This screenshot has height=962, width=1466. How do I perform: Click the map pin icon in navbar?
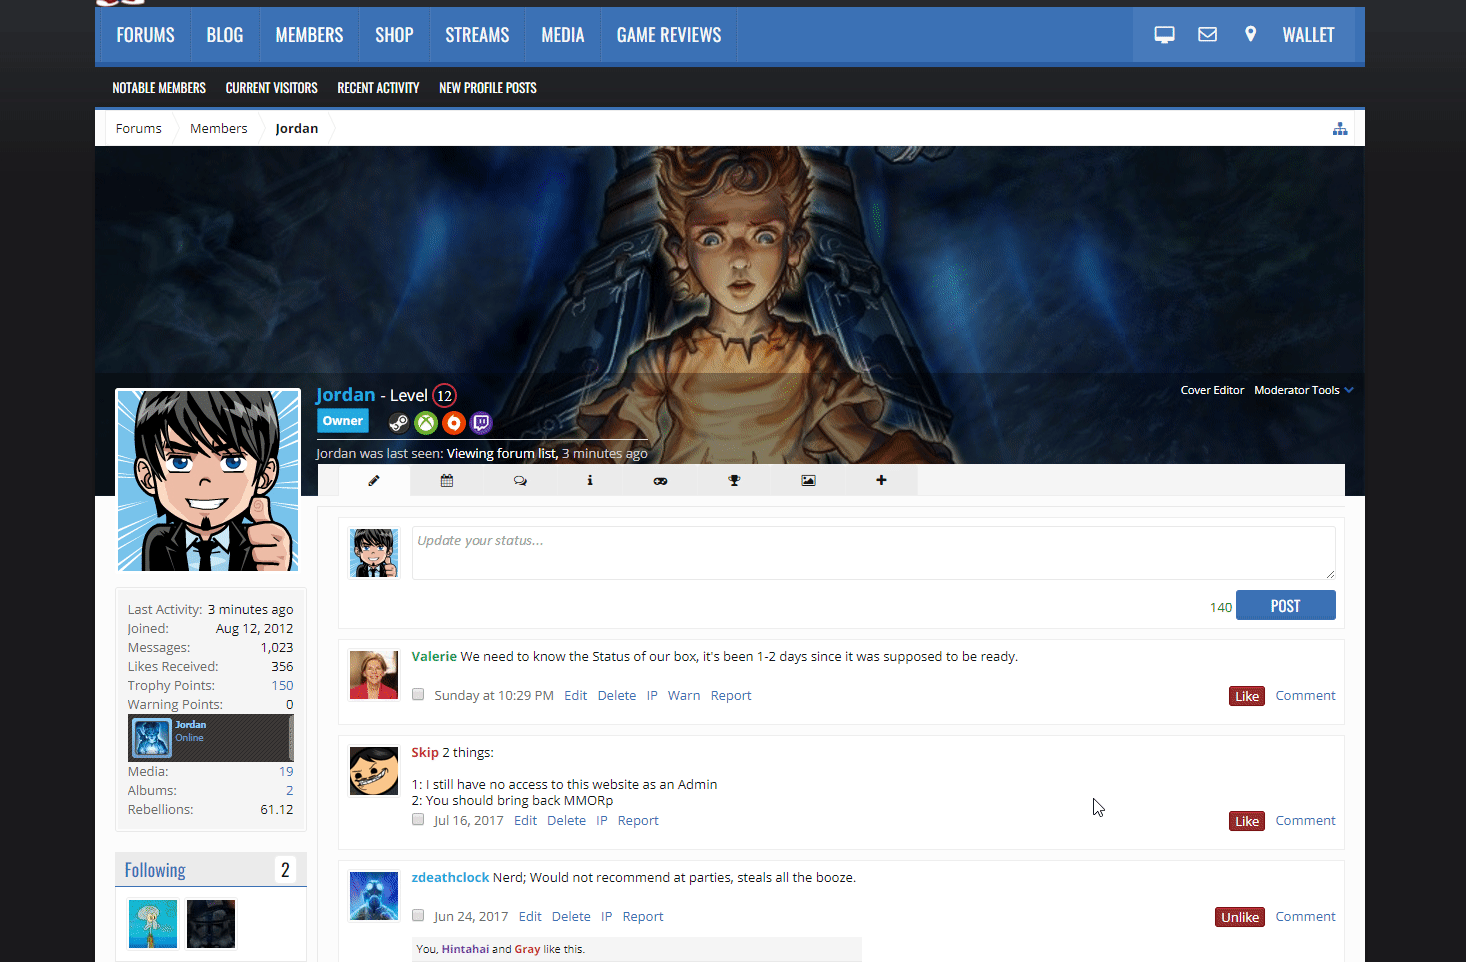[x=1250, y=35]
